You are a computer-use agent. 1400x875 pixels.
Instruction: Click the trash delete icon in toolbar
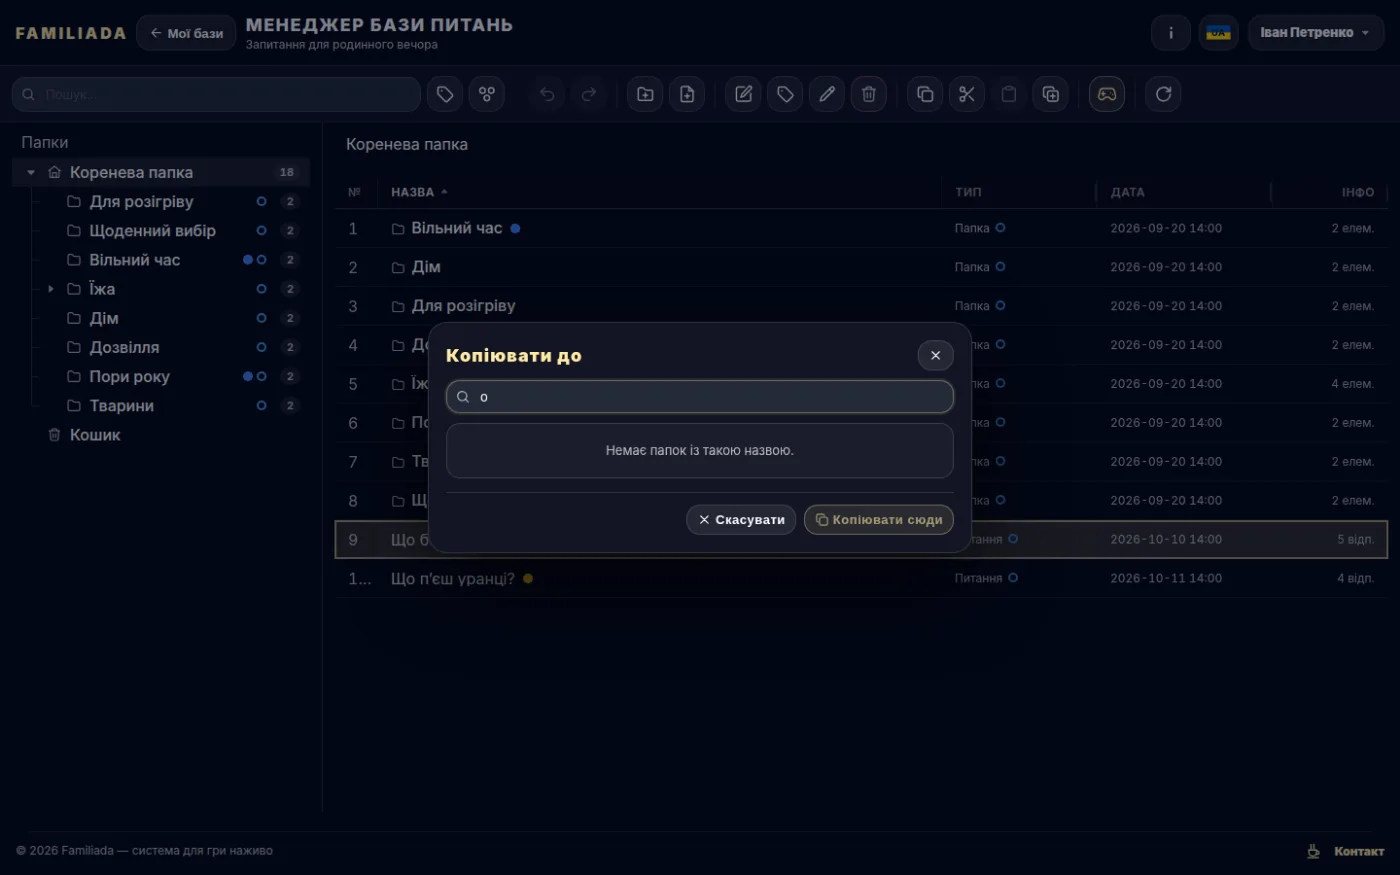click(869, 94)
